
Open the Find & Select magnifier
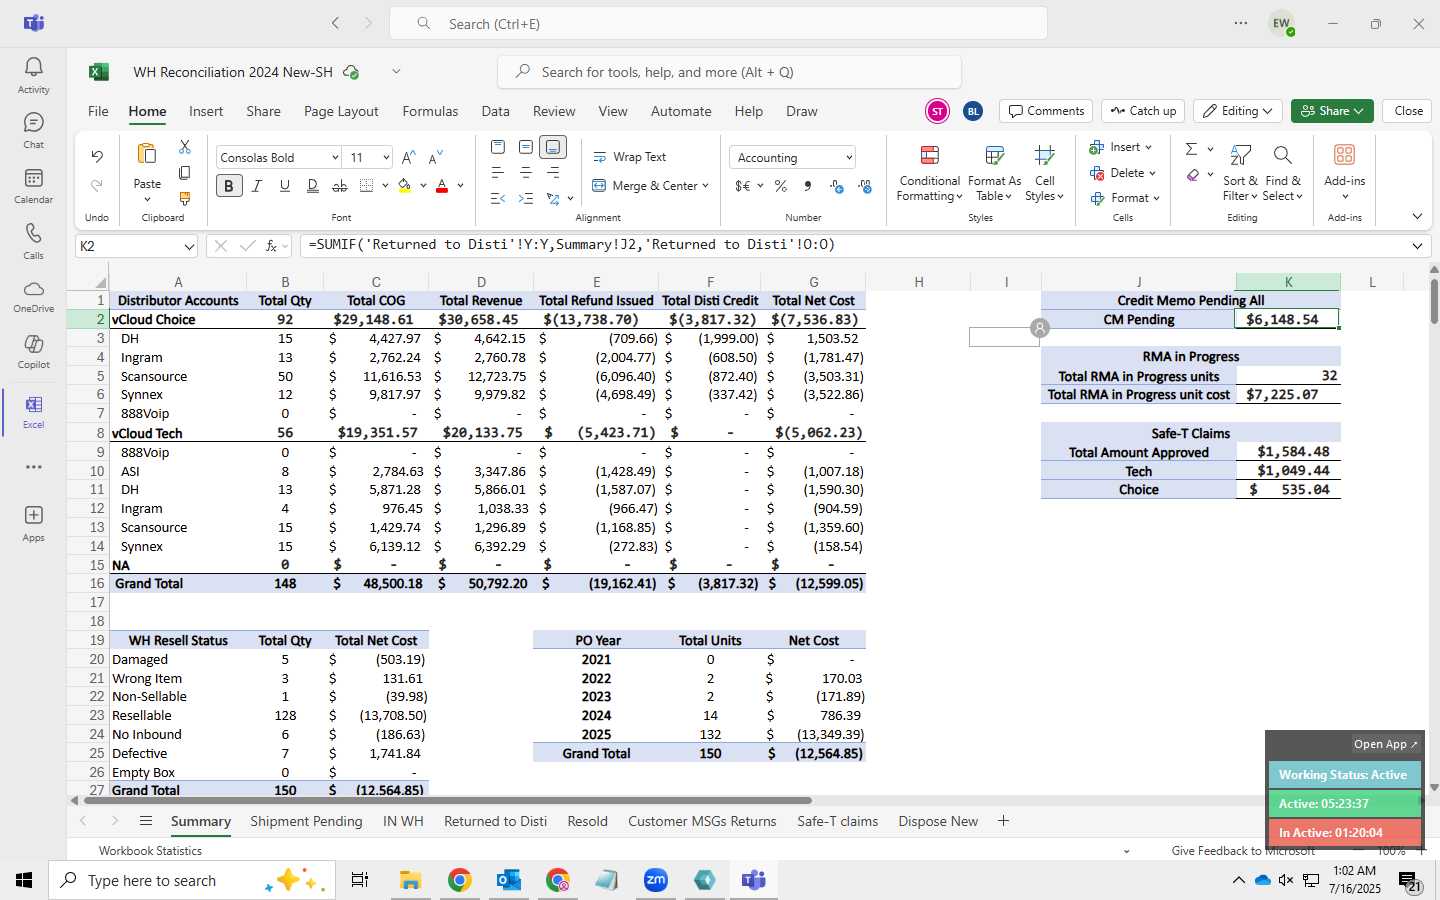point(1283,172)
